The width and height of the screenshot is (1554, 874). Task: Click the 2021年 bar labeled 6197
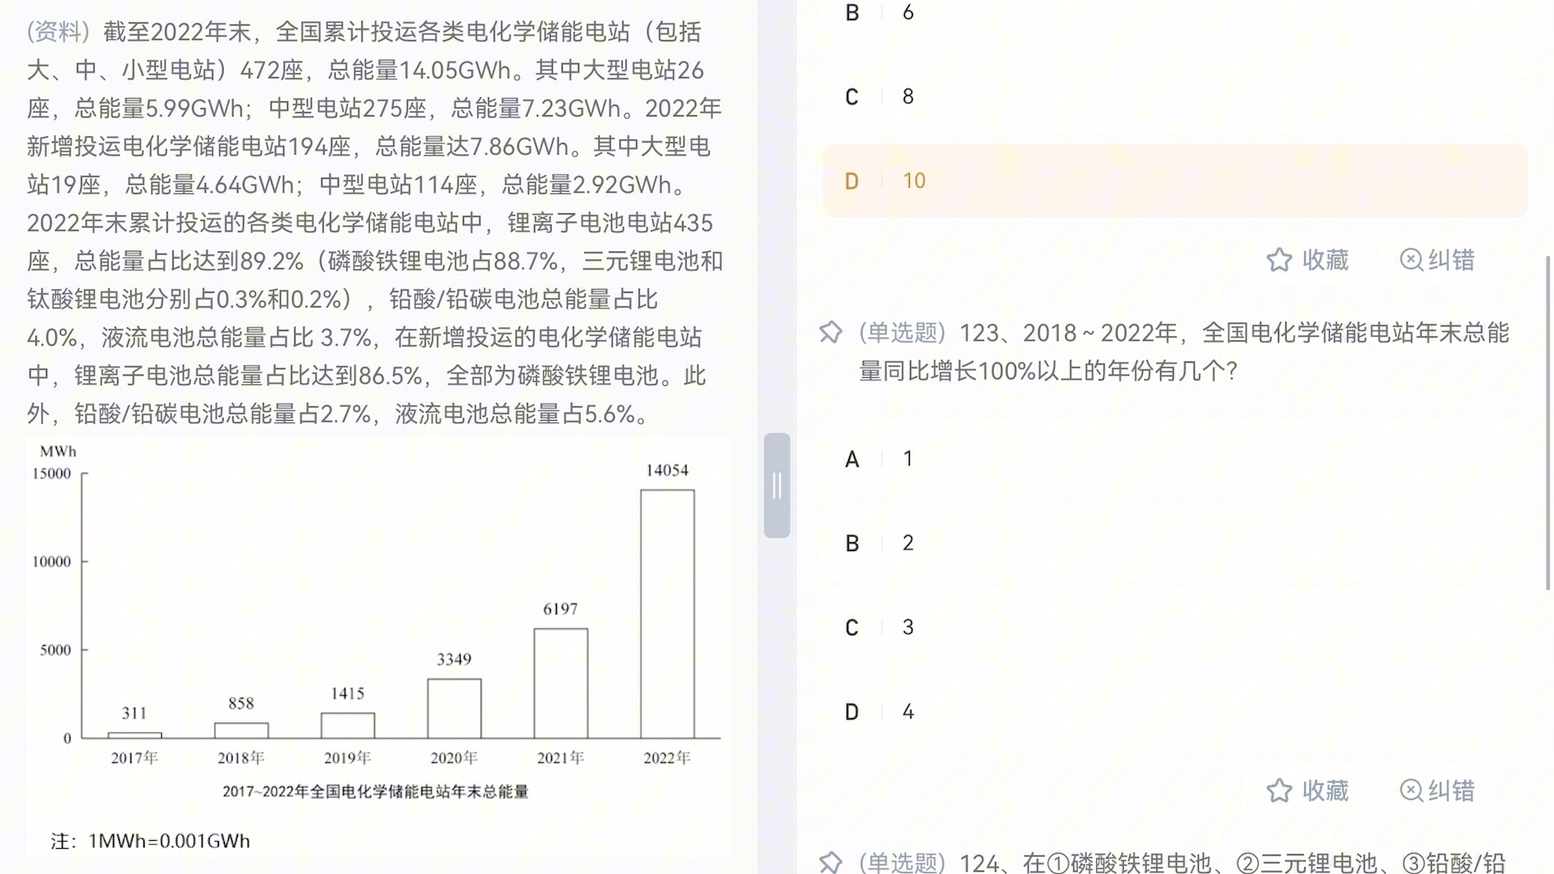tap(561, 683)
